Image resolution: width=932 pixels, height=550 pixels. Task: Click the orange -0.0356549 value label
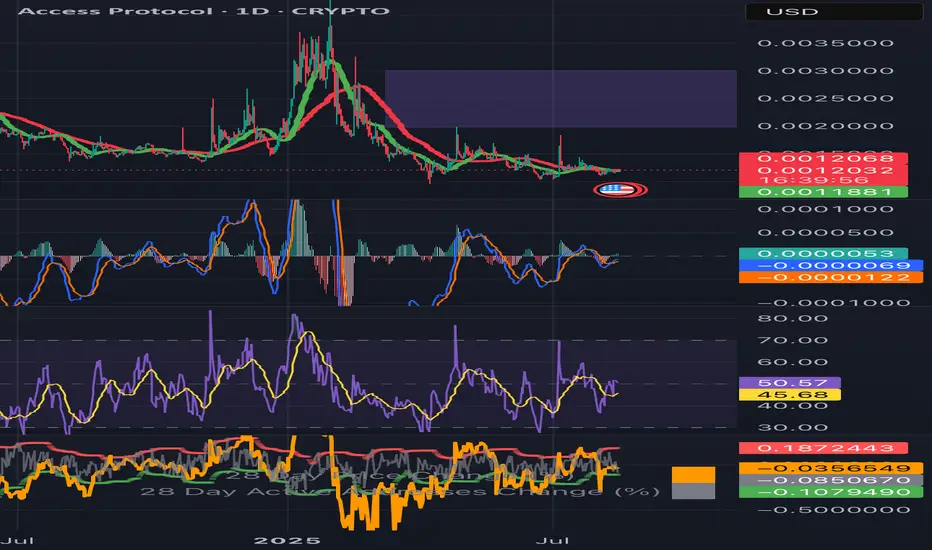(830, 469)
